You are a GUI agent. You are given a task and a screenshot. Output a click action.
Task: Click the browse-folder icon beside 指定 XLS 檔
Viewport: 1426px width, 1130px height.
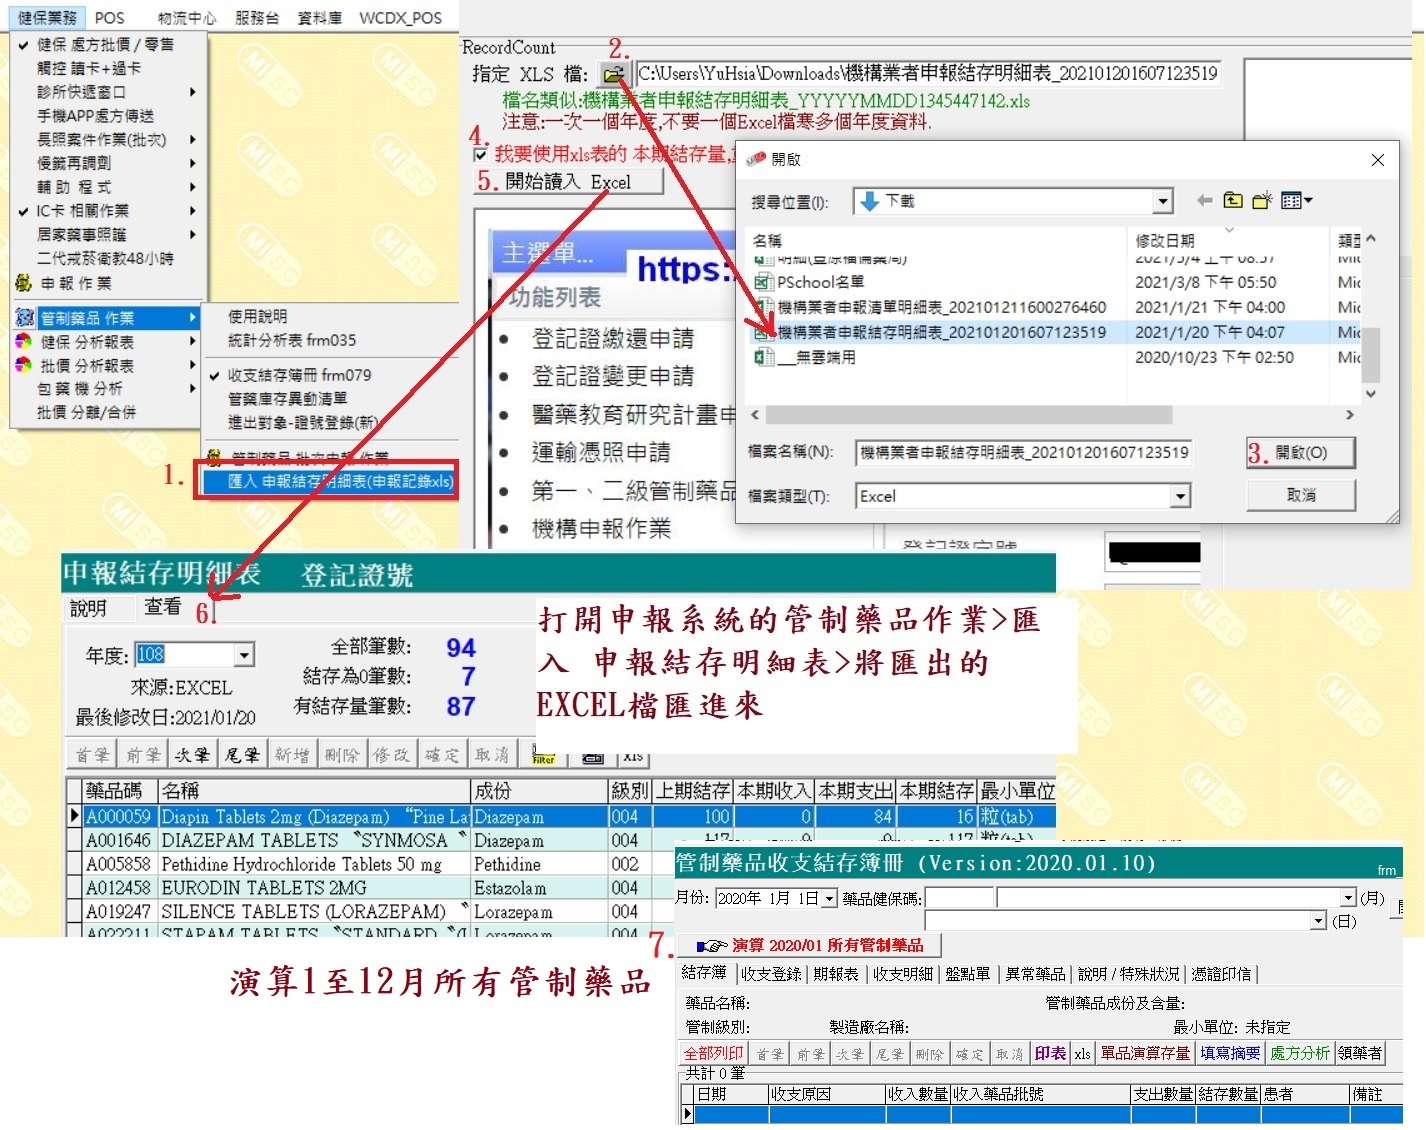[x=613, y=74]
